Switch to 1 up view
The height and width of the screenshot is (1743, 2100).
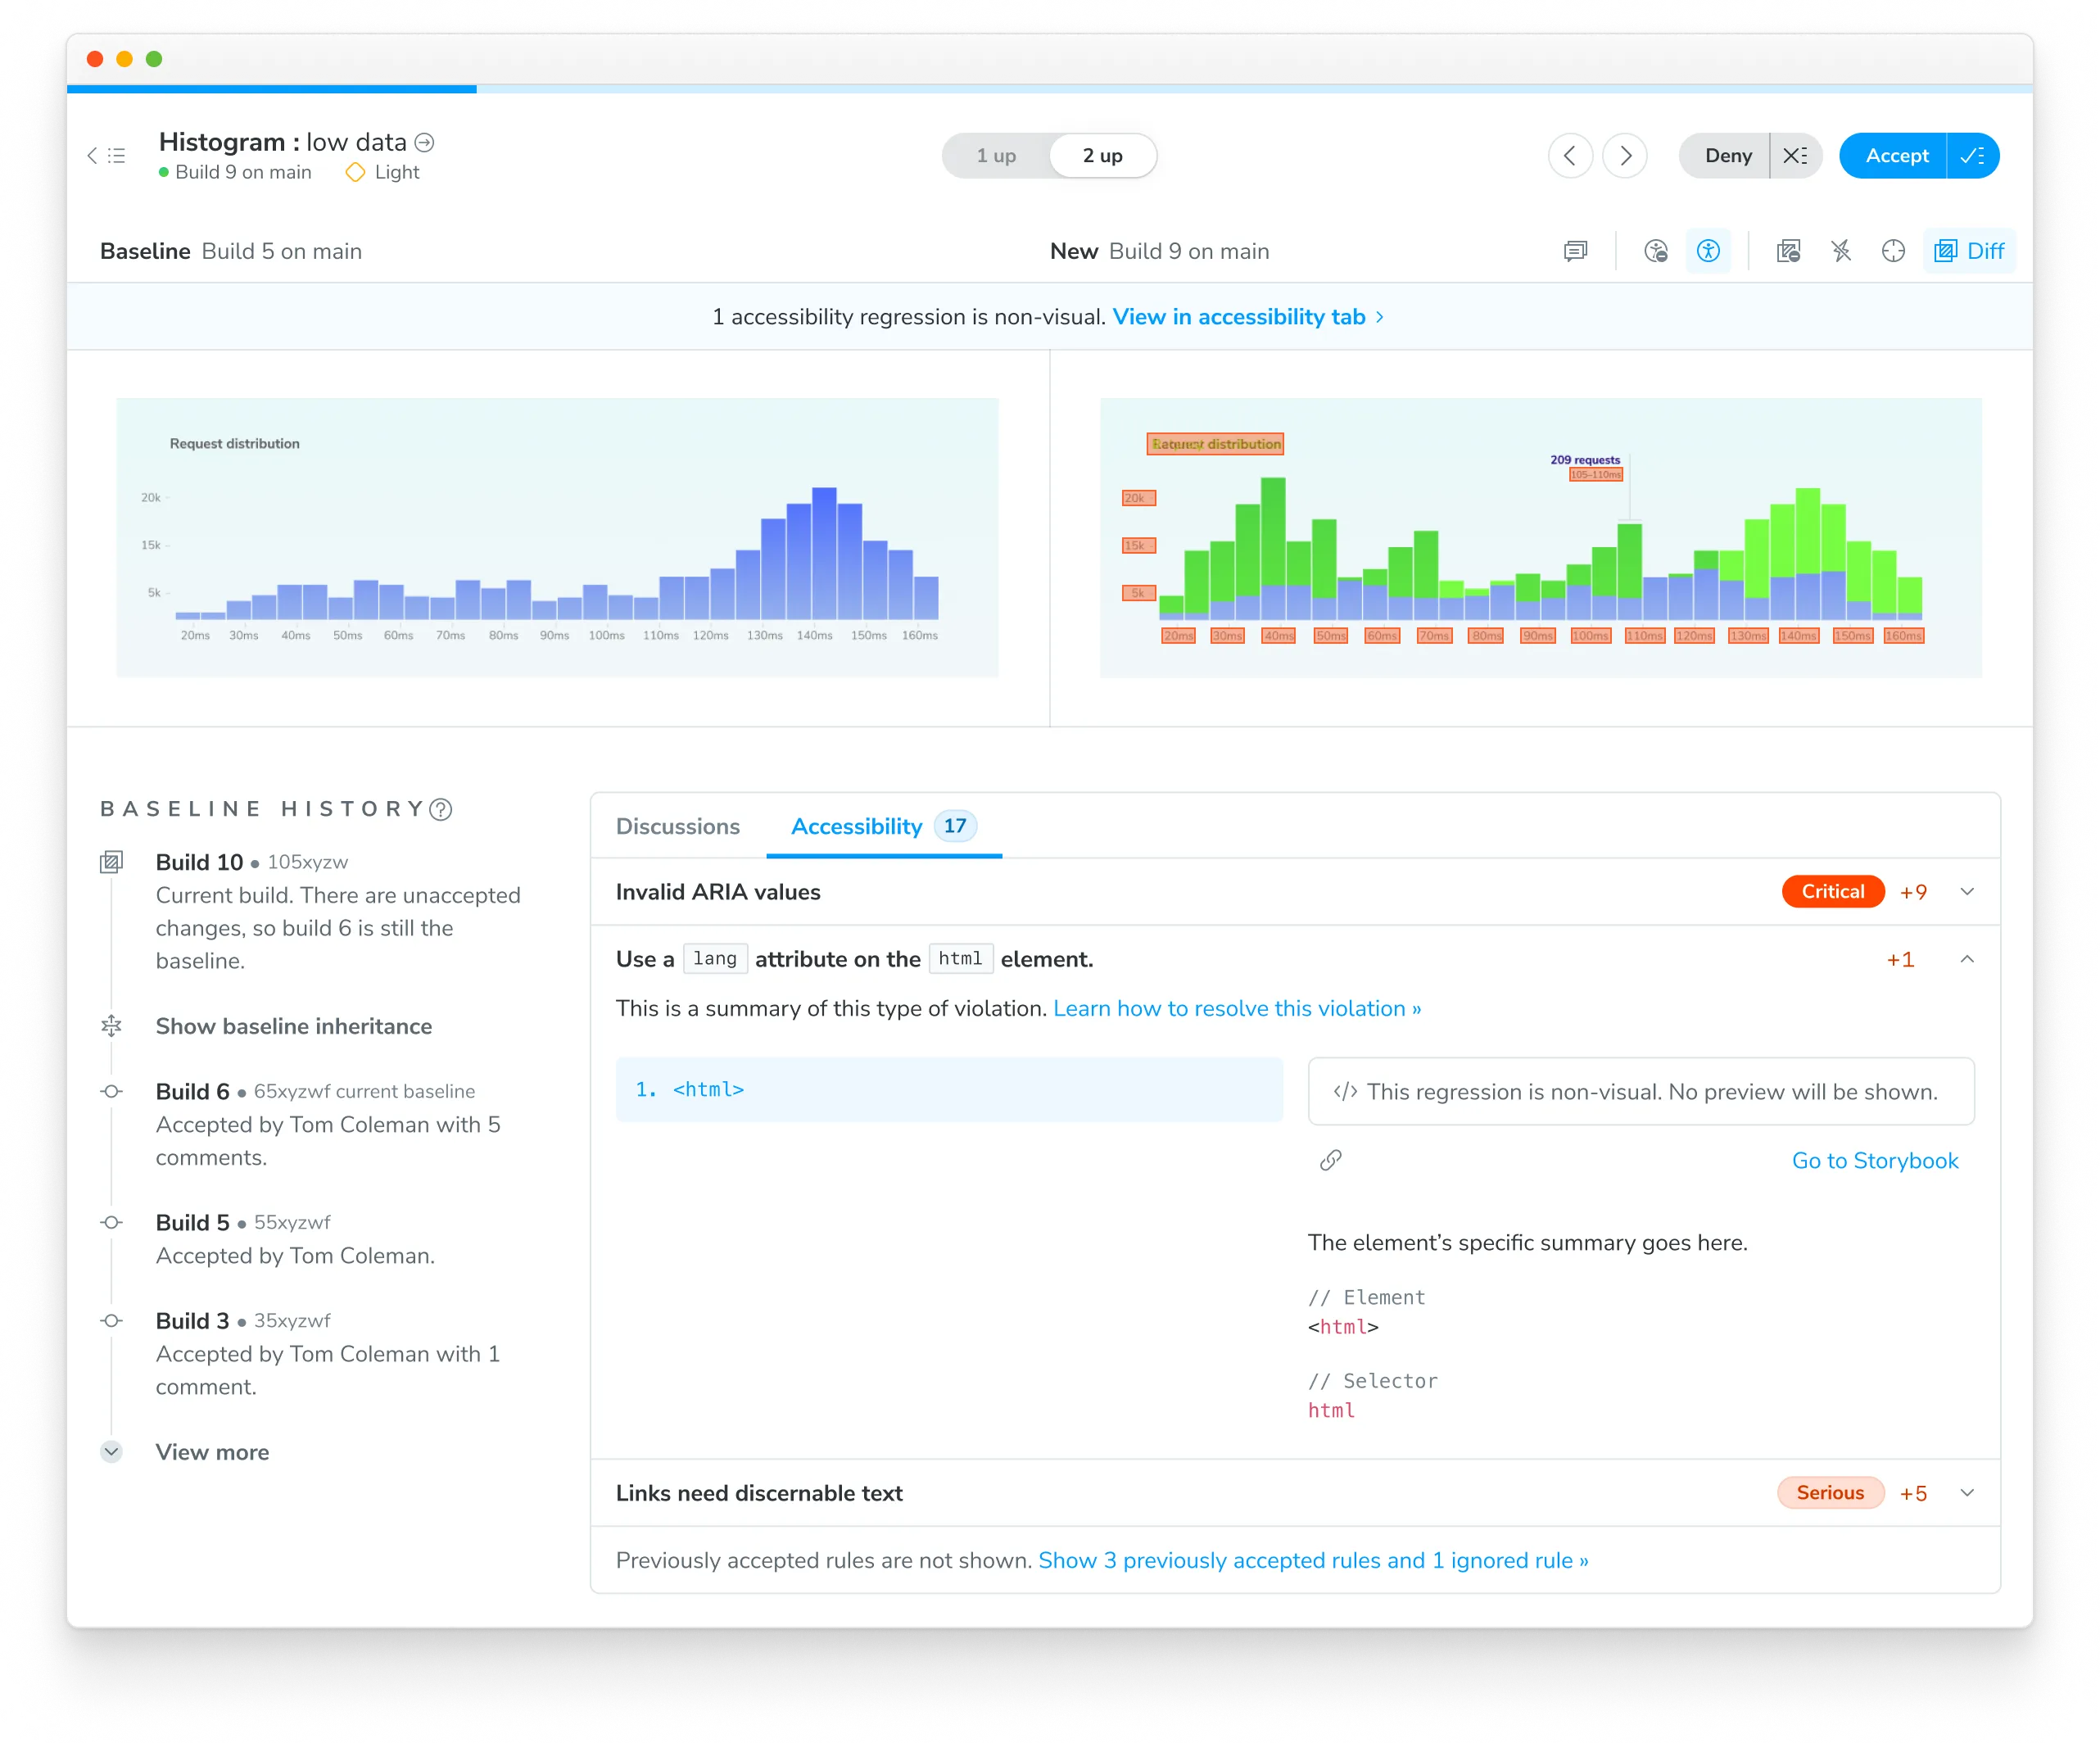click(x=996, y=156)
